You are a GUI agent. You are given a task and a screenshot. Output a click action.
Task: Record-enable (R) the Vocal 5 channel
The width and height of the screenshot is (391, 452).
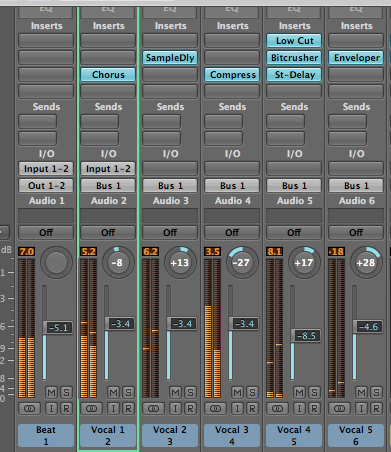pos(376,408)
